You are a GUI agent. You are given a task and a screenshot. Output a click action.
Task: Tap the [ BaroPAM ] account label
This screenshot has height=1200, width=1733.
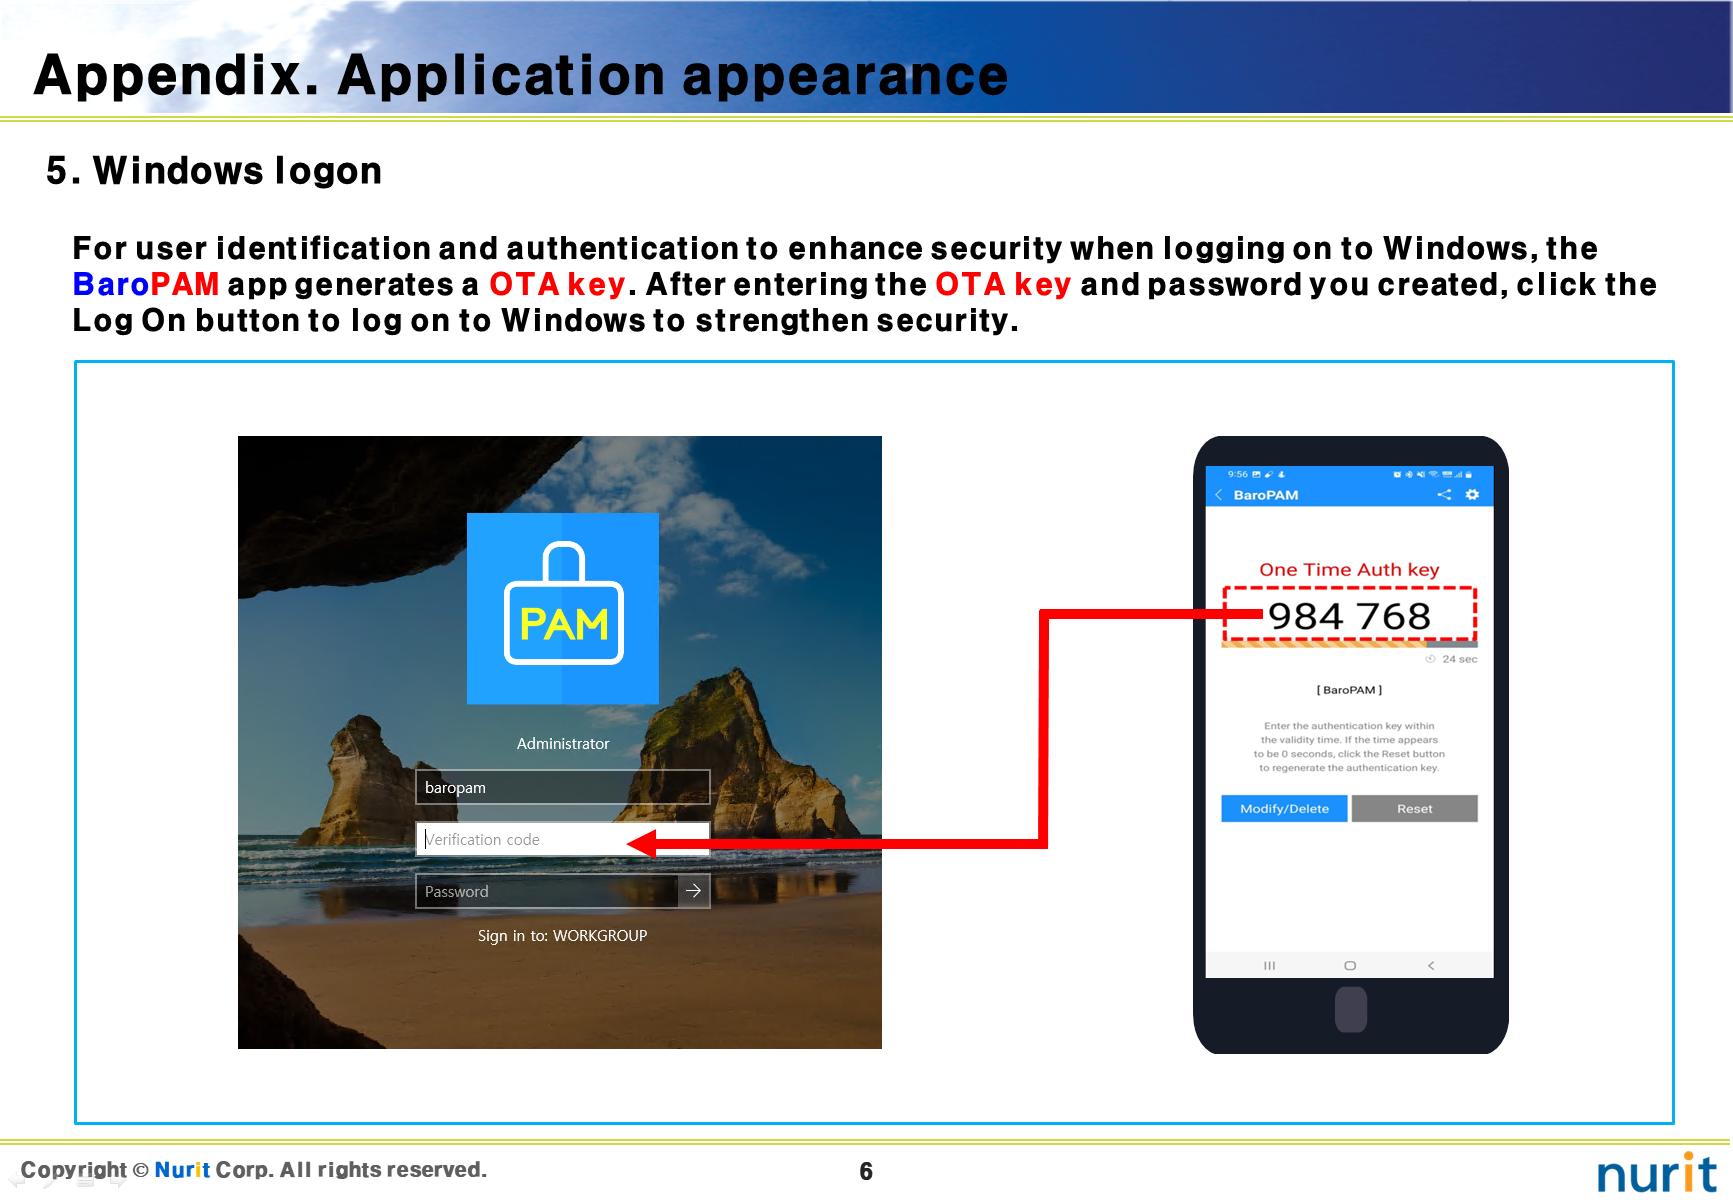(x=1349, y=690)
